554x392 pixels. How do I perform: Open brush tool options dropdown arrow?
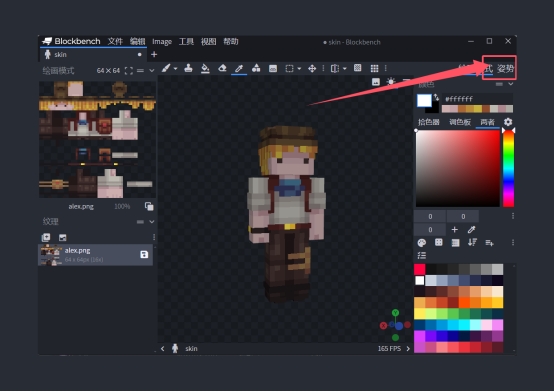click(175, 69)
